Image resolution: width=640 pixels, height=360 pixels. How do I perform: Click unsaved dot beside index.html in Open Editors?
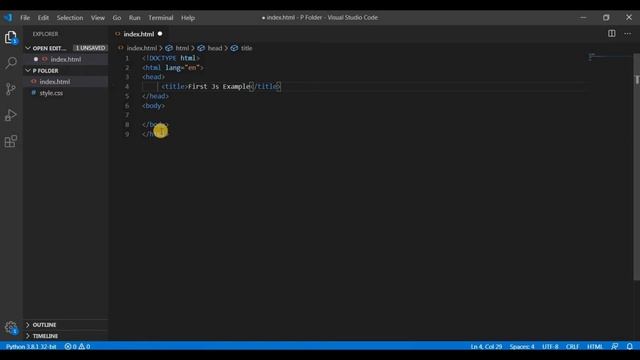(x=36, y=59)
